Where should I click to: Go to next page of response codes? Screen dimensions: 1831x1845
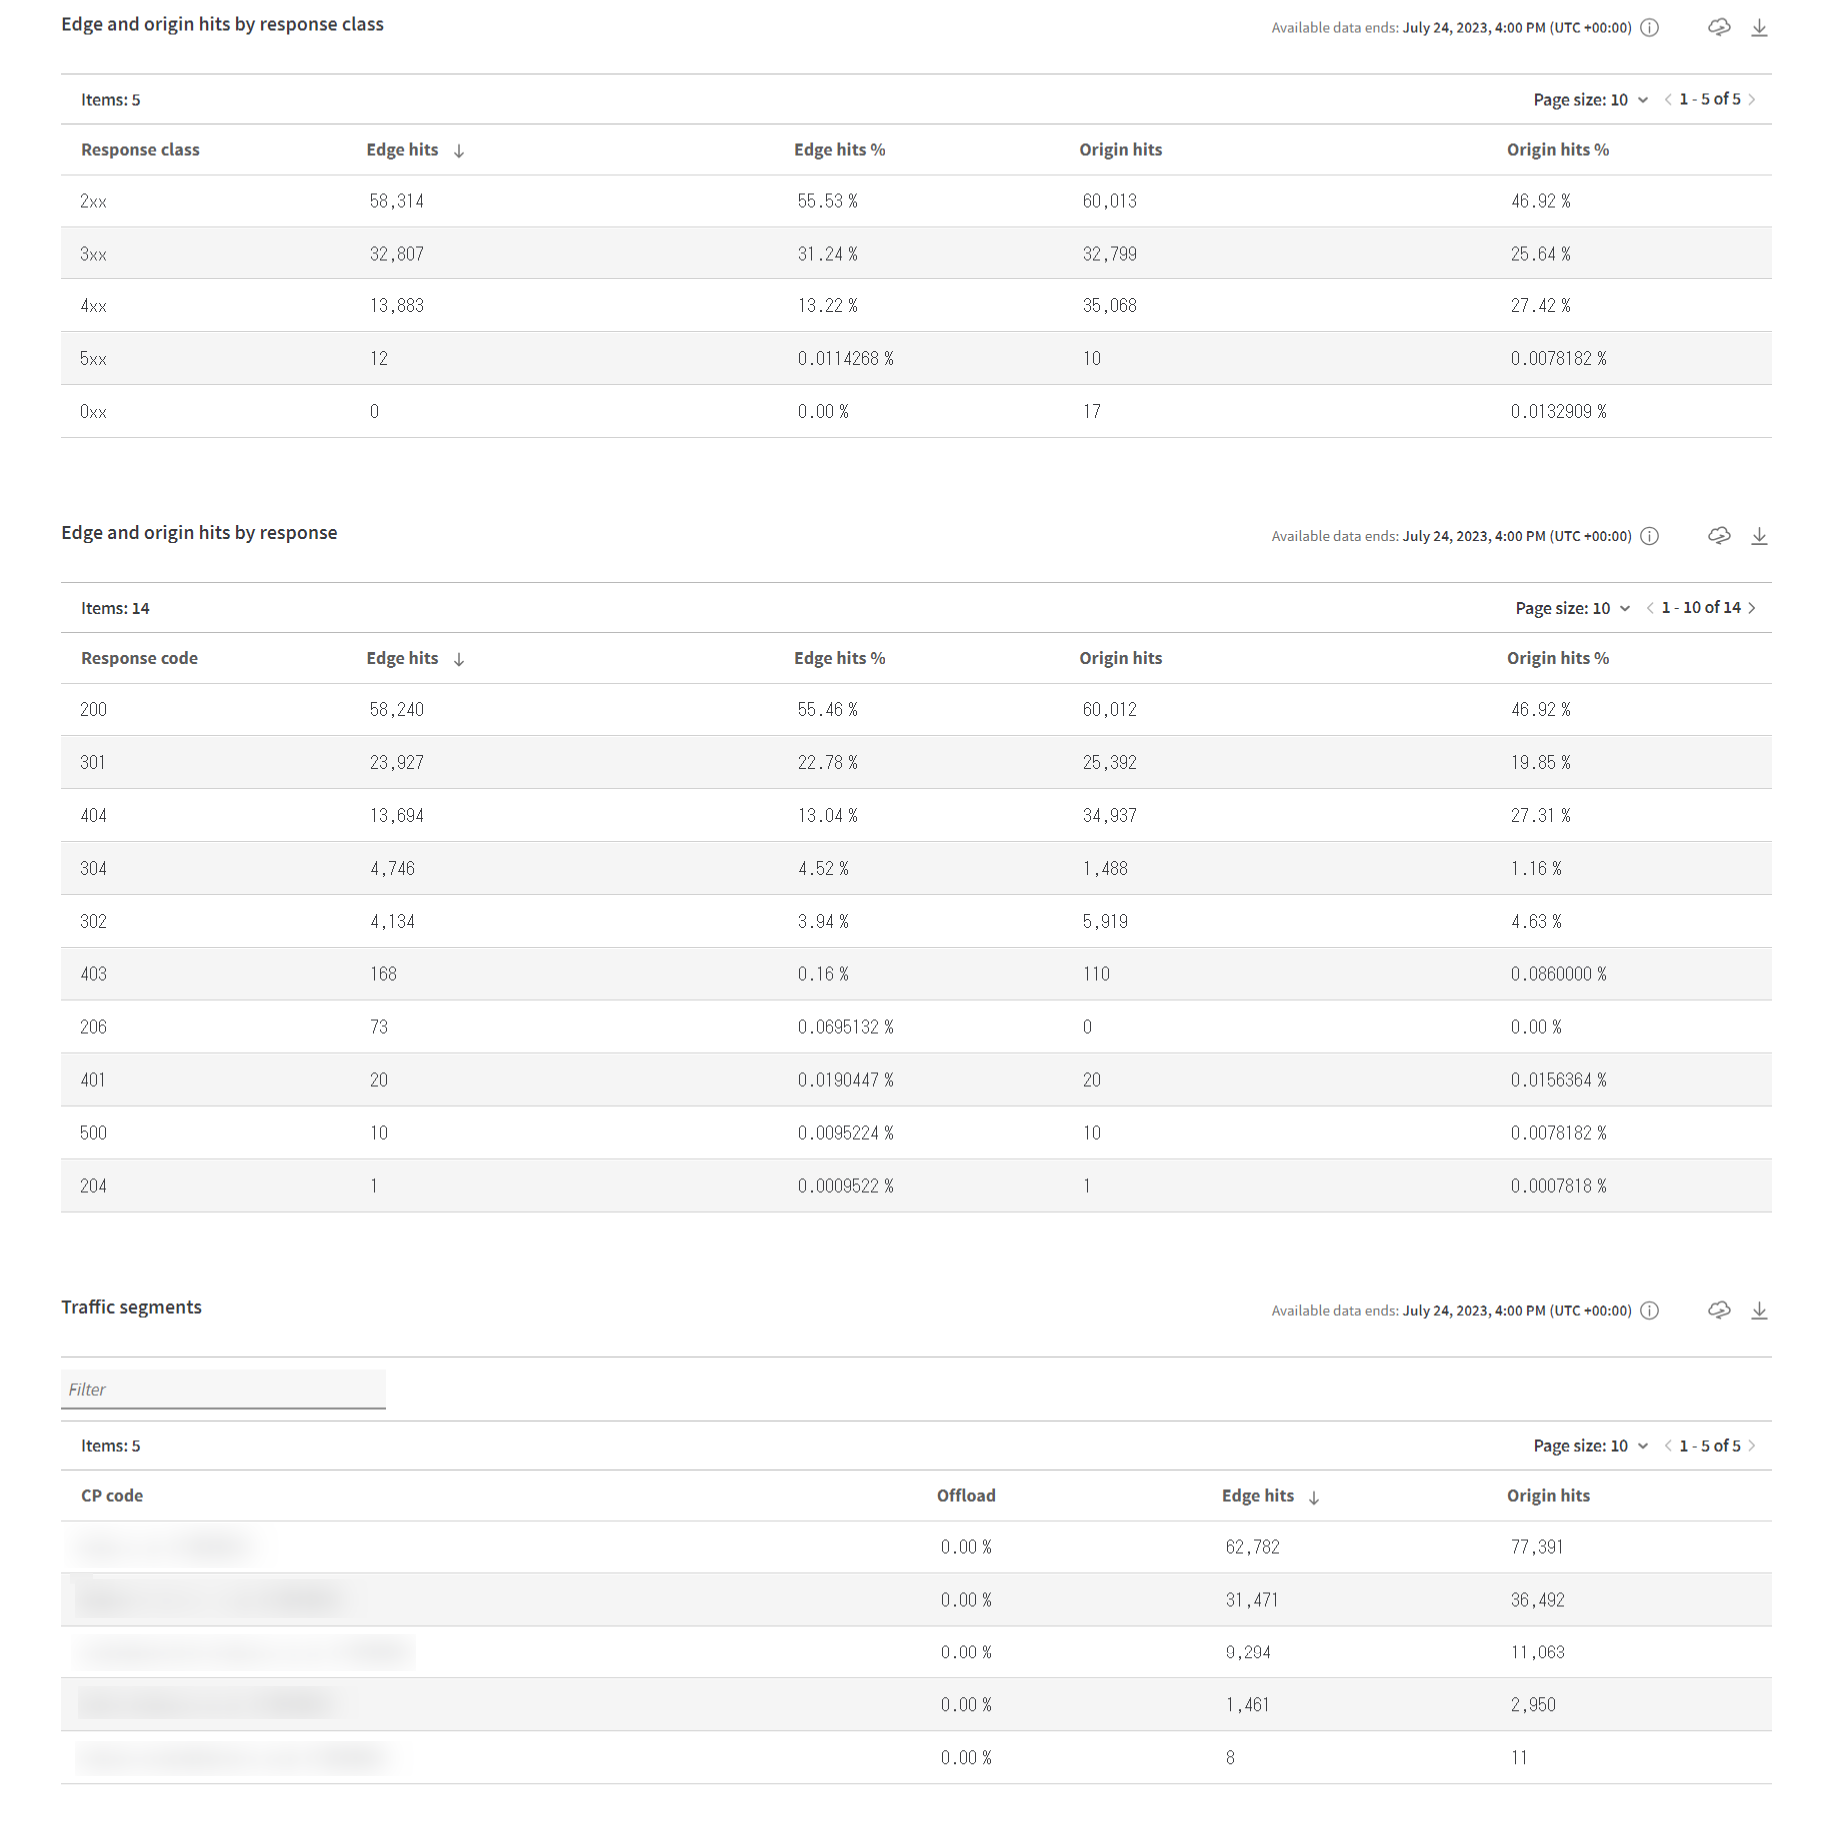click(x=1752, y=608)
